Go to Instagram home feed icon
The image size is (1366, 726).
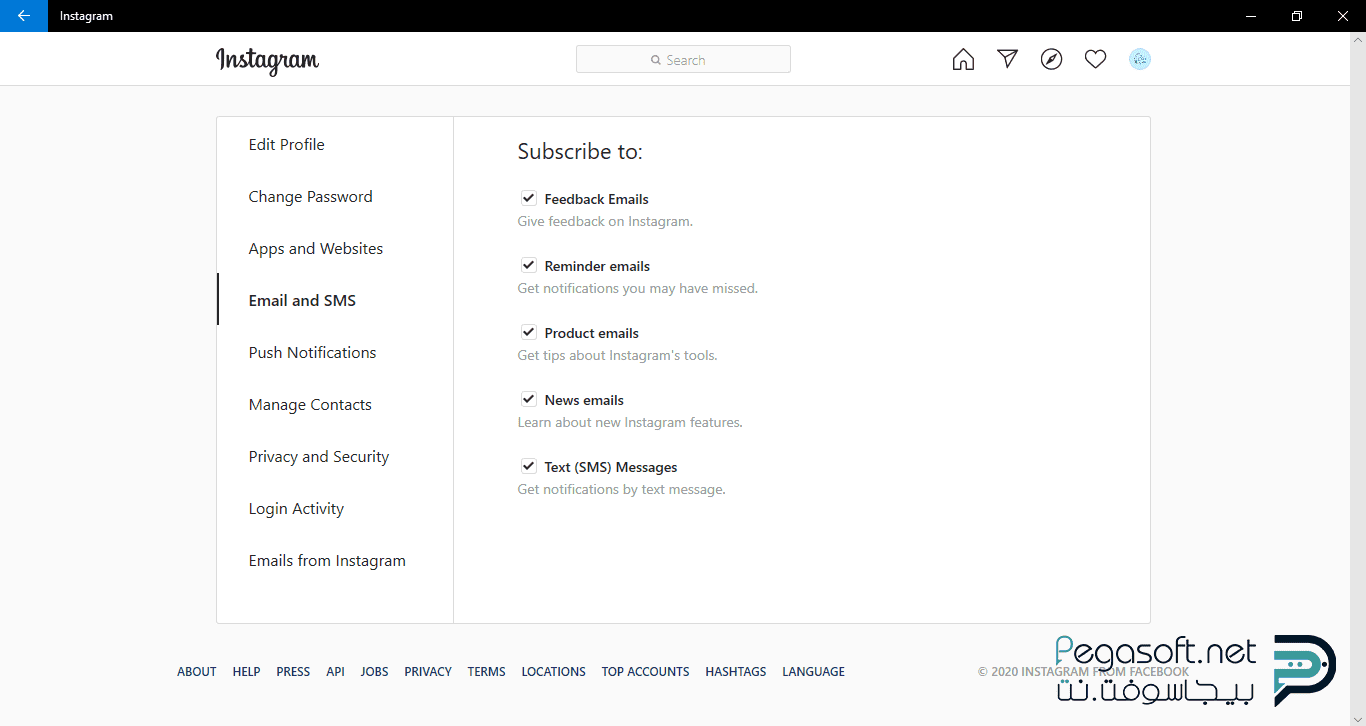[963, 60]
